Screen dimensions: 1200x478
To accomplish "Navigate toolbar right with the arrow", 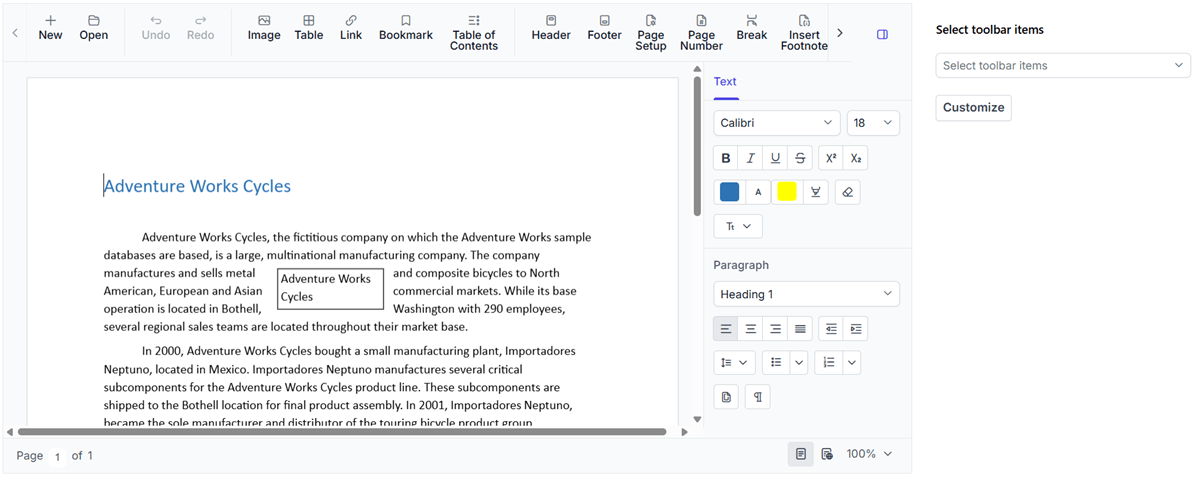I will [840, 33].
